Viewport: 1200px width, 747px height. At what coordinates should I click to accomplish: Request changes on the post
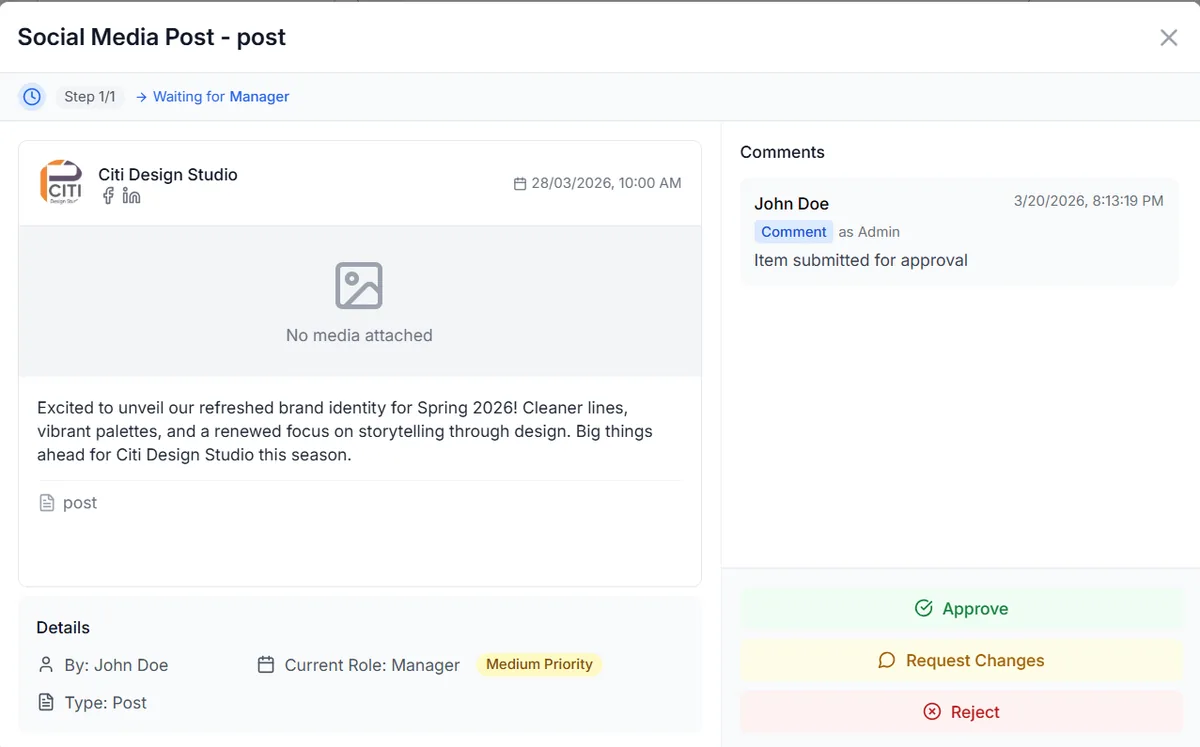[961, 660]
